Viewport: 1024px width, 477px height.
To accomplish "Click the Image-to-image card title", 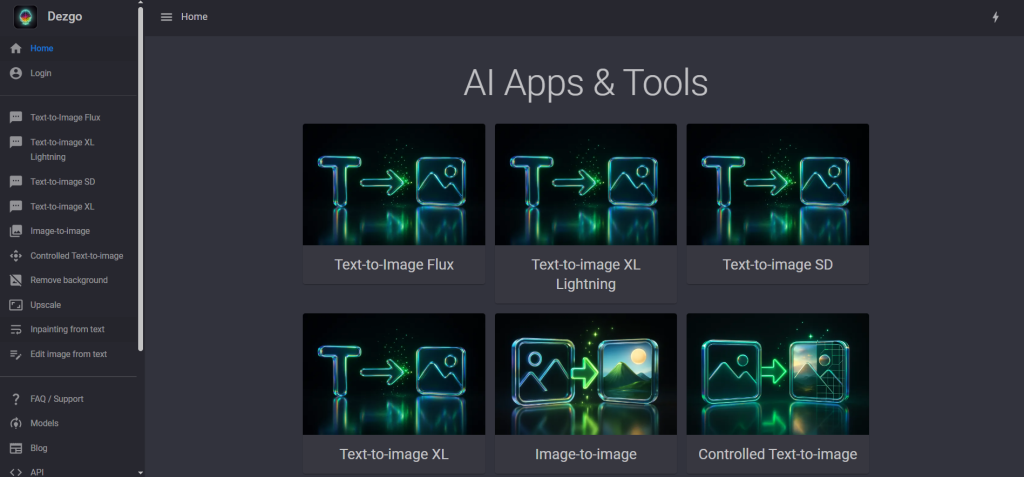I will point(586,454).
